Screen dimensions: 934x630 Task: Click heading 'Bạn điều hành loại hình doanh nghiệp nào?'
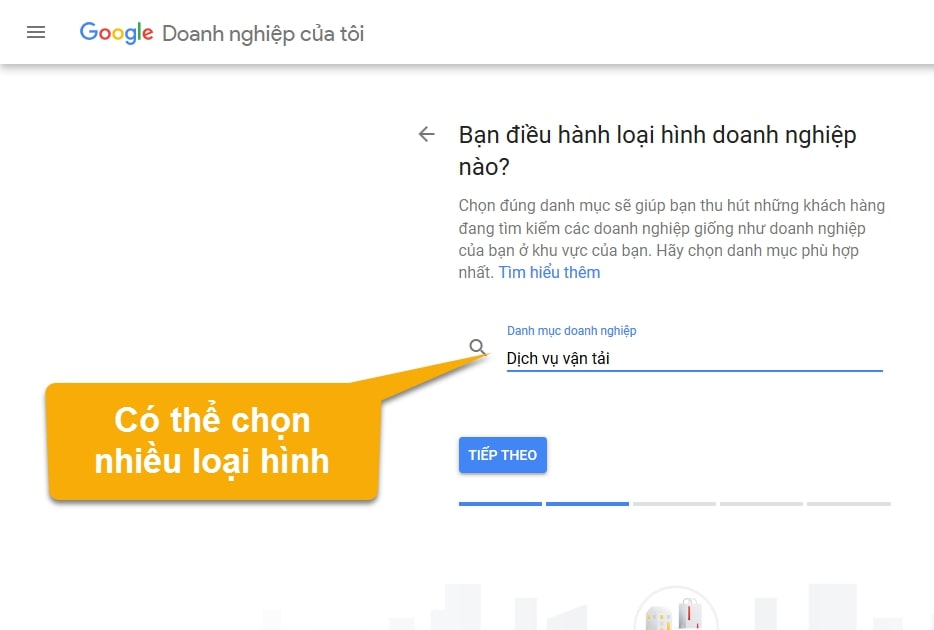click(657, 151)
